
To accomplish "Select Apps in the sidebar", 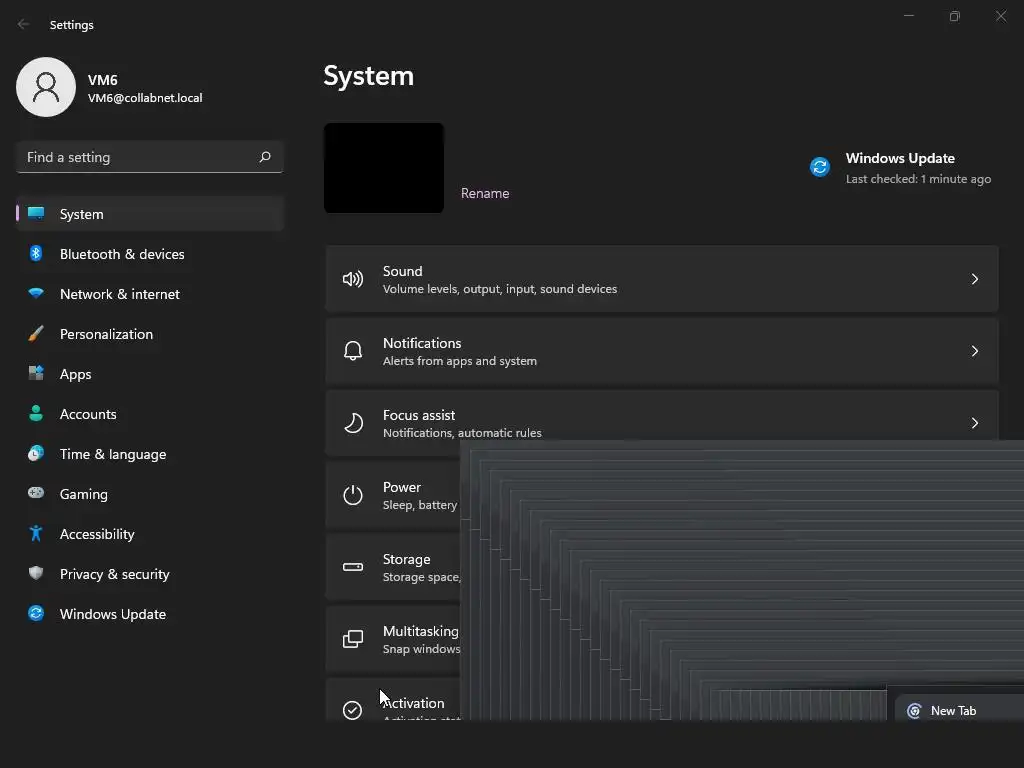I will pos(75,374).
